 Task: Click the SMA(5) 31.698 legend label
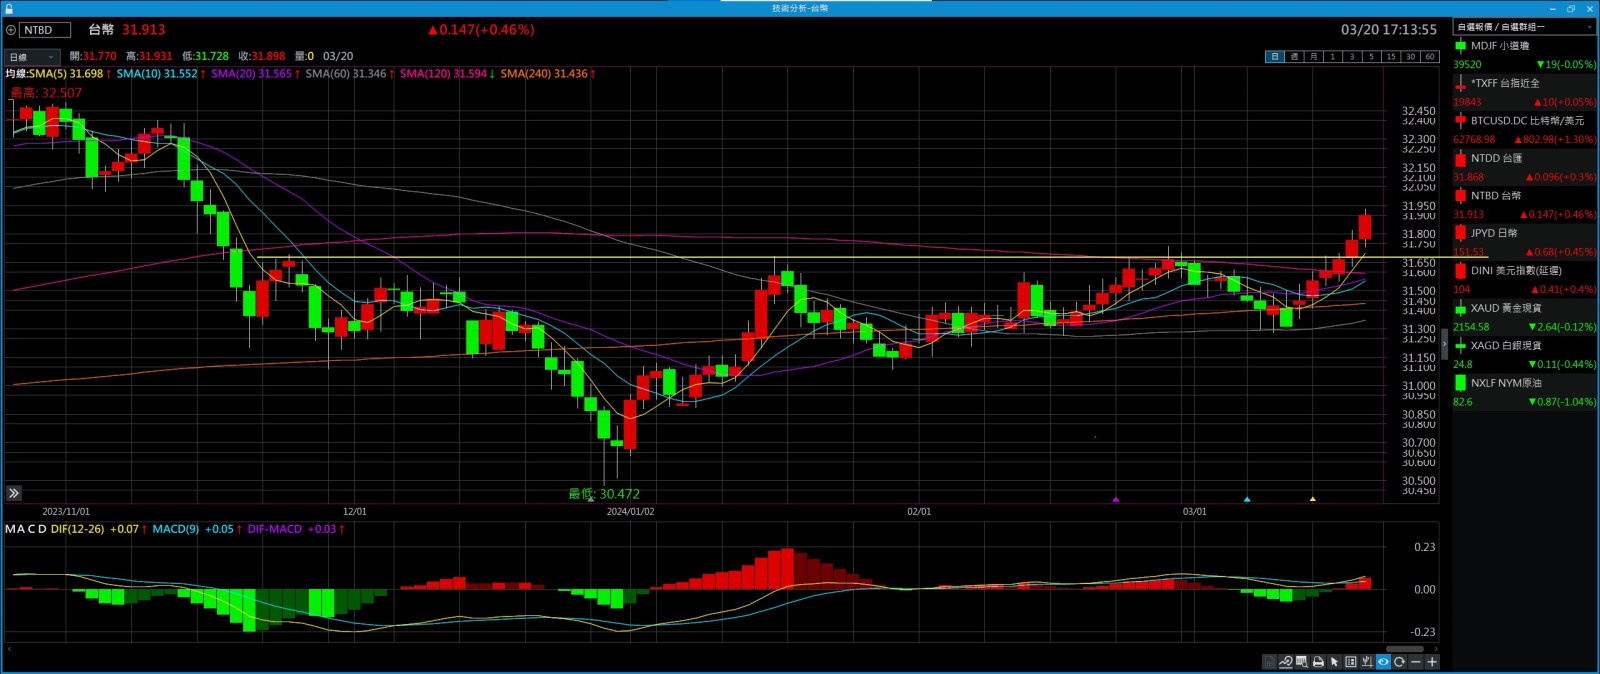(x=66, y=74)
